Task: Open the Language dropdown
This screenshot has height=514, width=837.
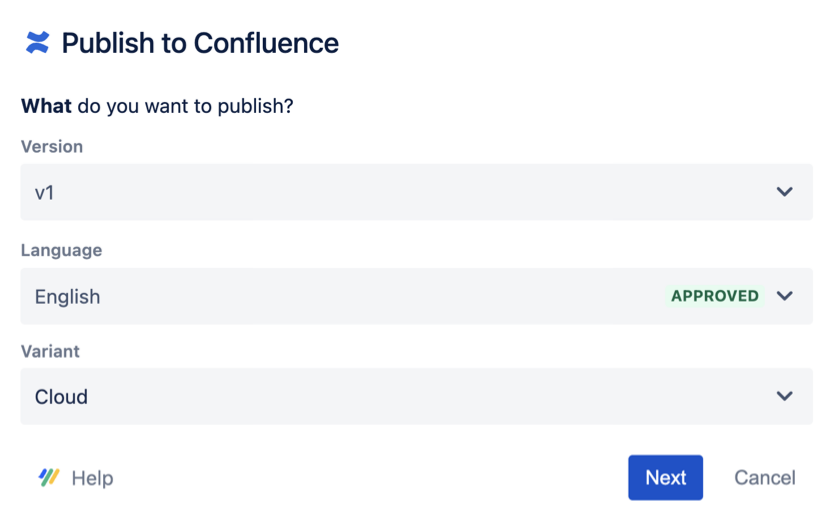Action: (x=350, y=296)
